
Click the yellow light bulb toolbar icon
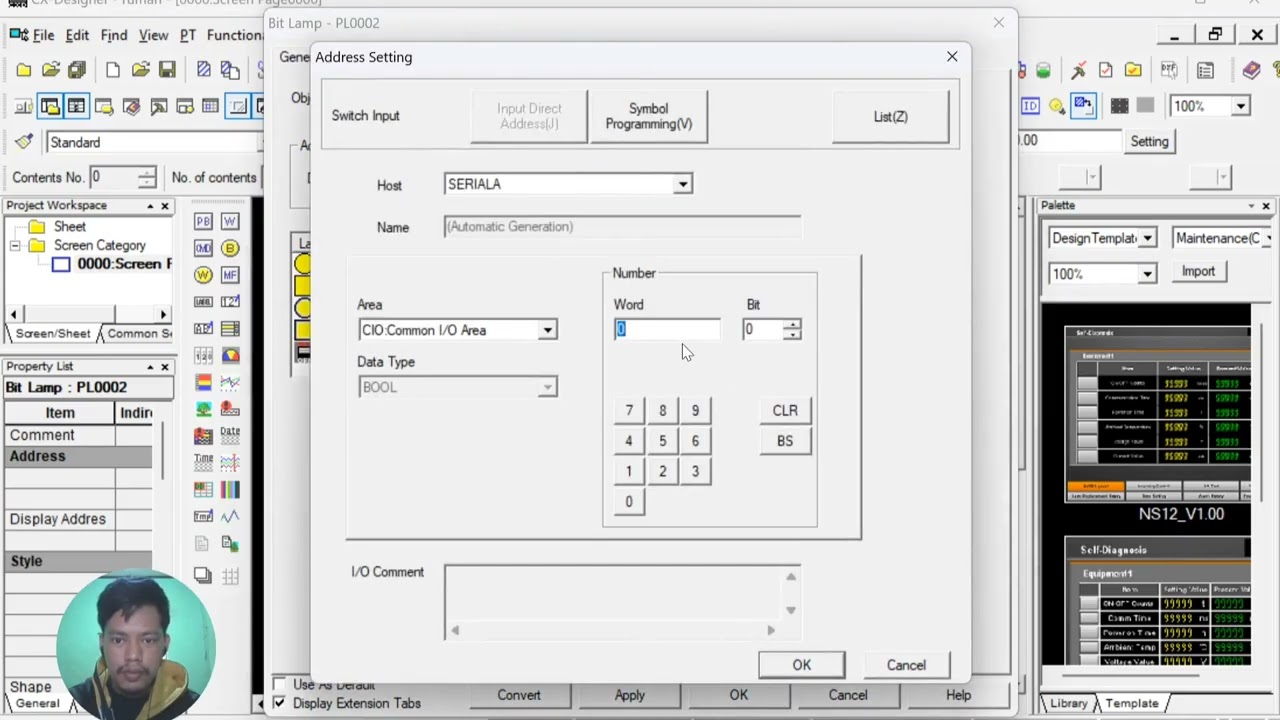(x=1056, y=106)
